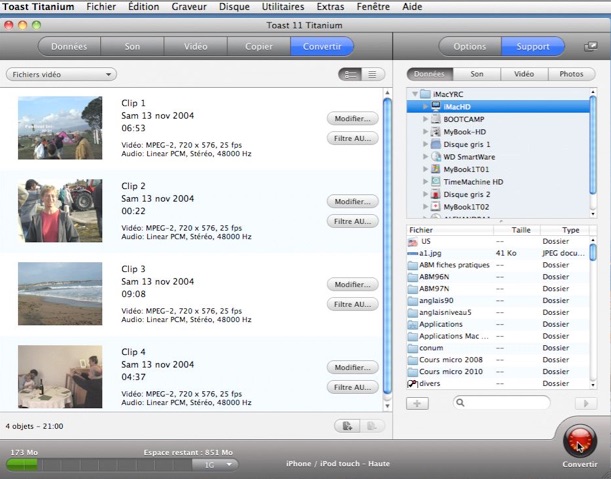Click the conum folder icon

[x=413, y=348]
